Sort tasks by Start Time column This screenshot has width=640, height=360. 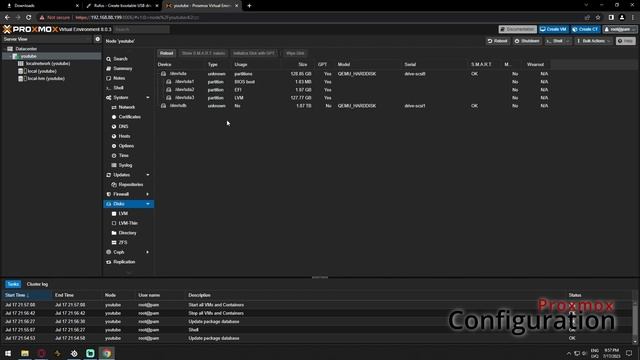[x=26, y=295]
